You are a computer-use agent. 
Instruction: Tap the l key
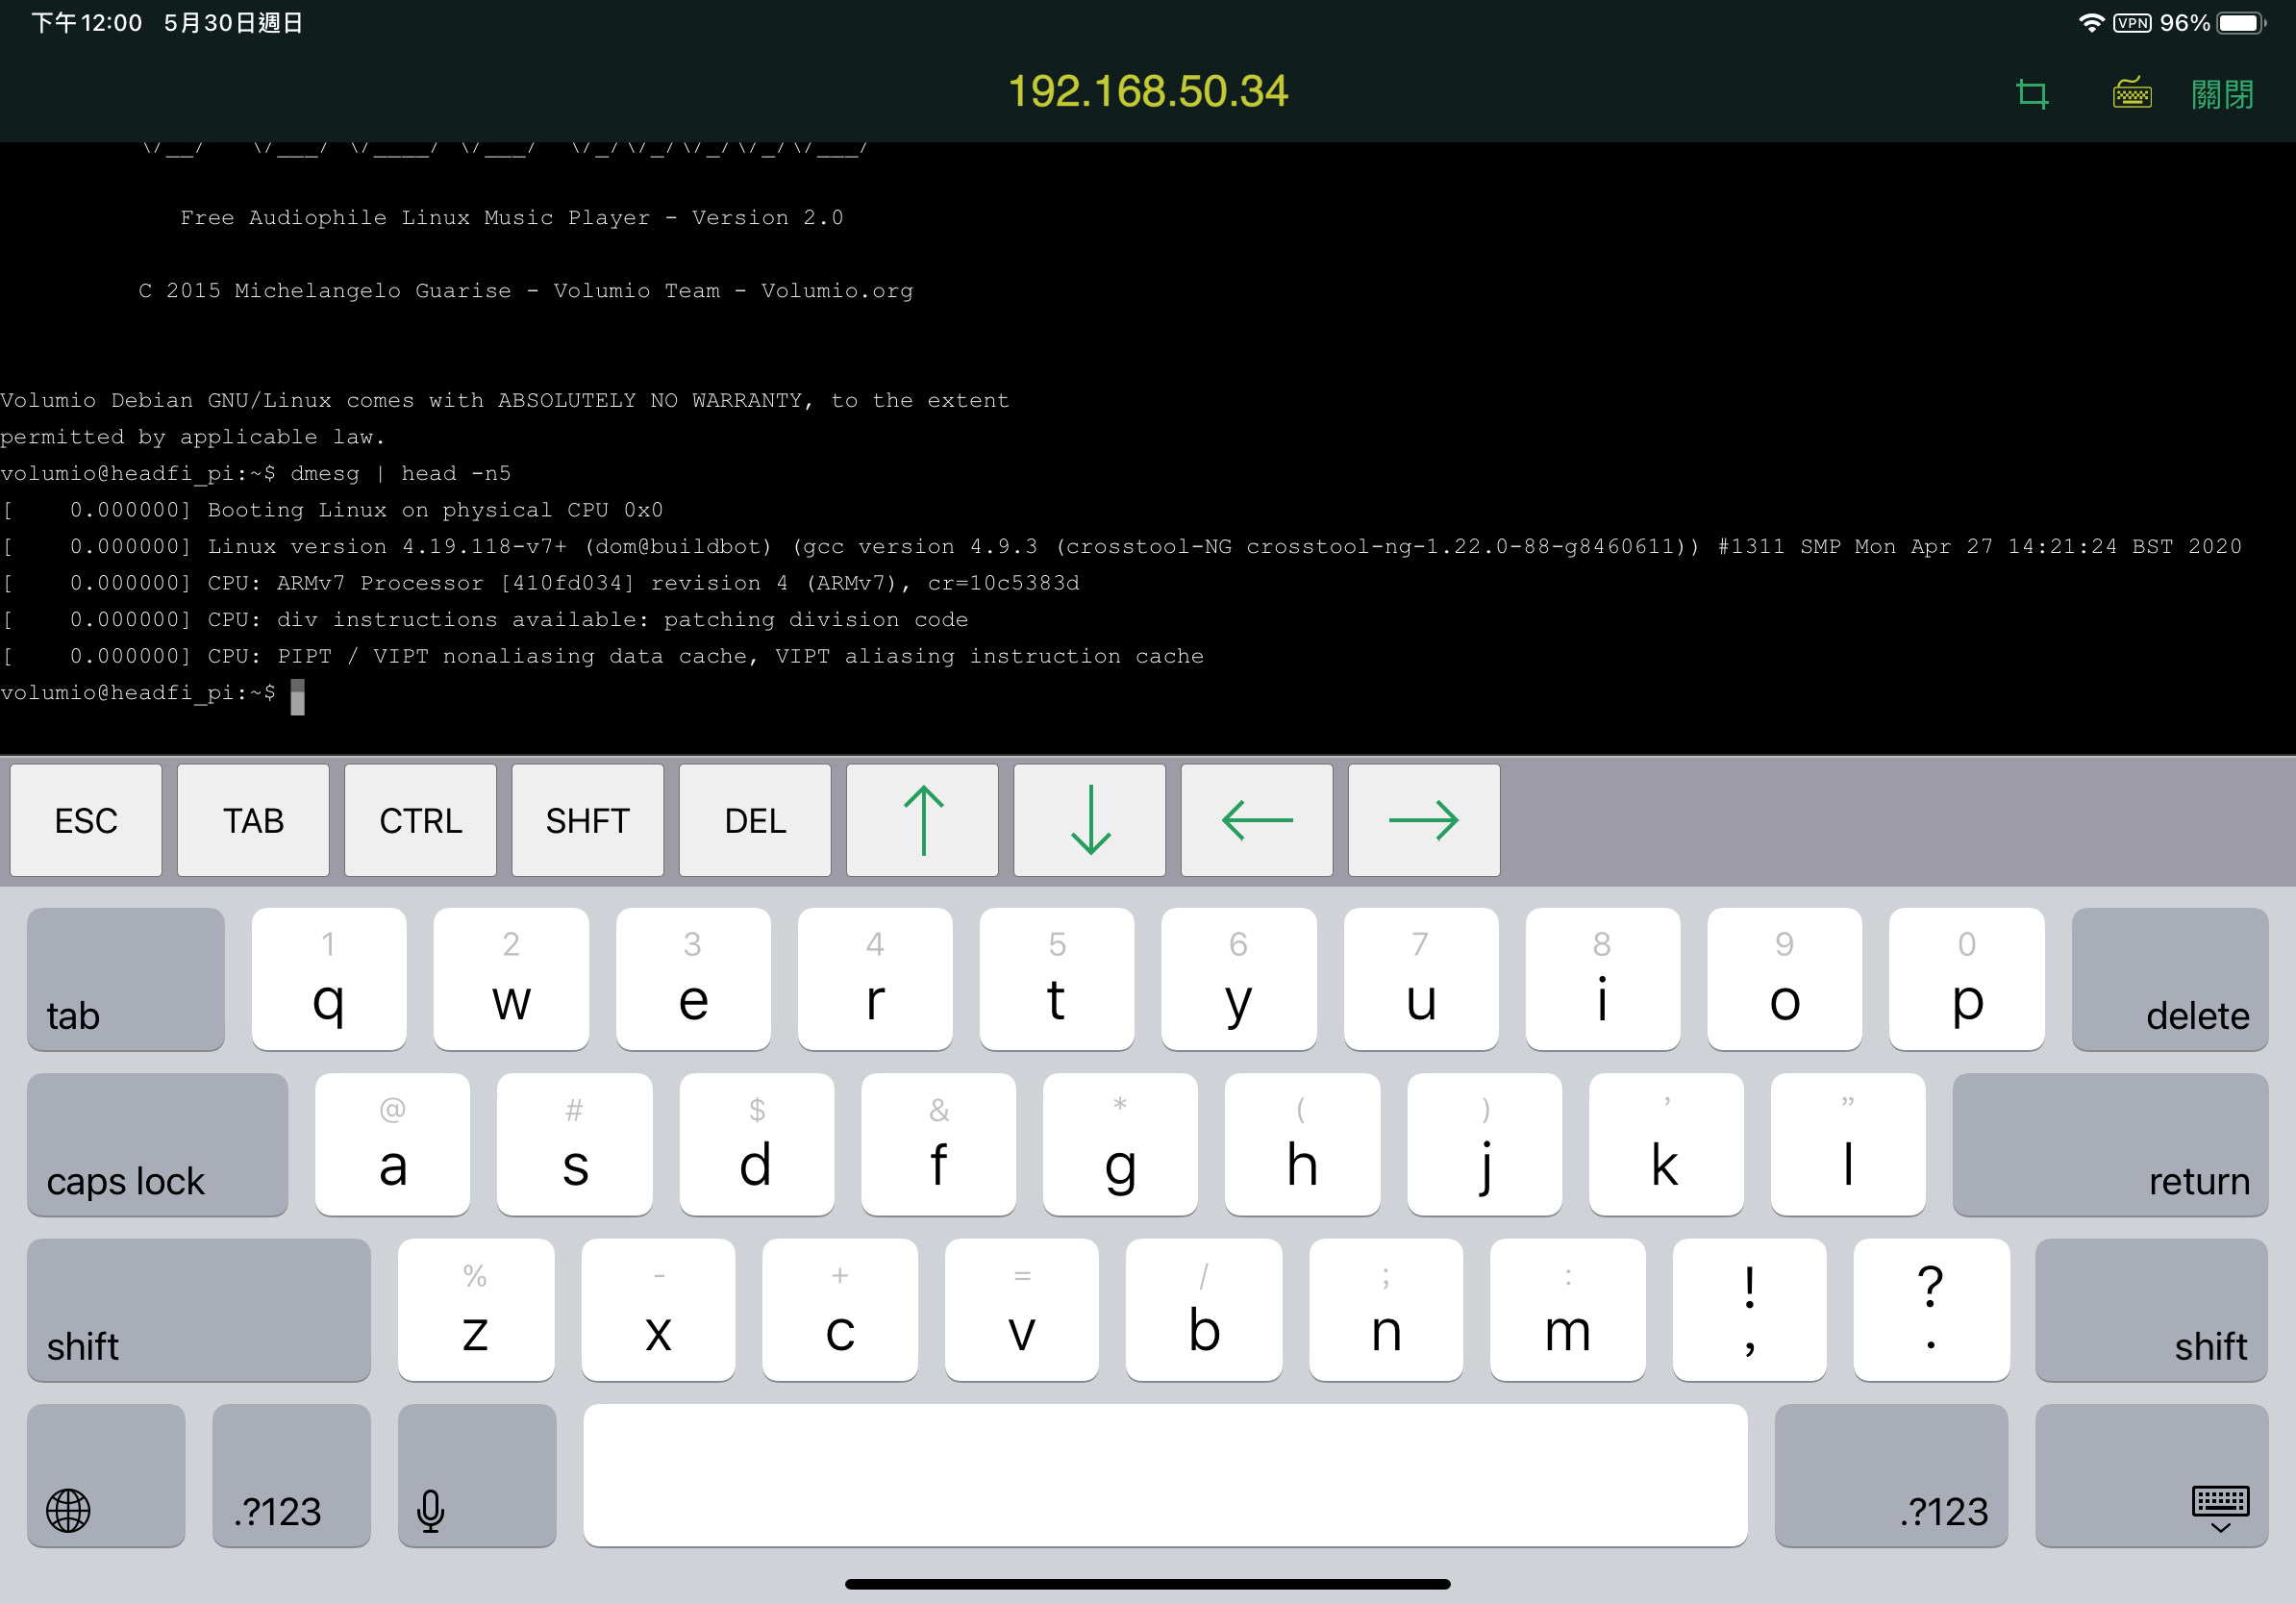point(1848,1144)
